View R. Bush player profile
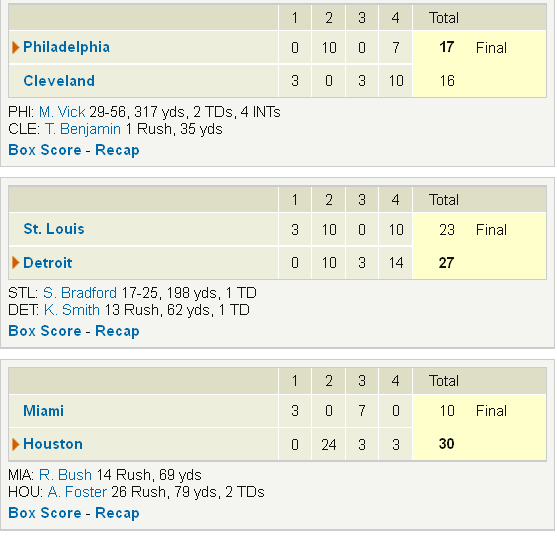 coord(65,475)
